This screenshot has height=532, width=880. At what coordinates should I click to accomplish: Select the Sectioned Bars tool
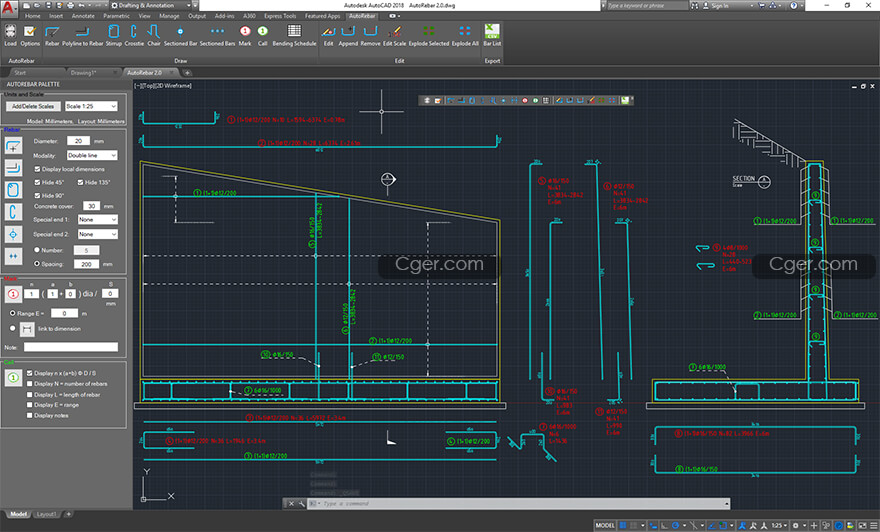point(217,35)
